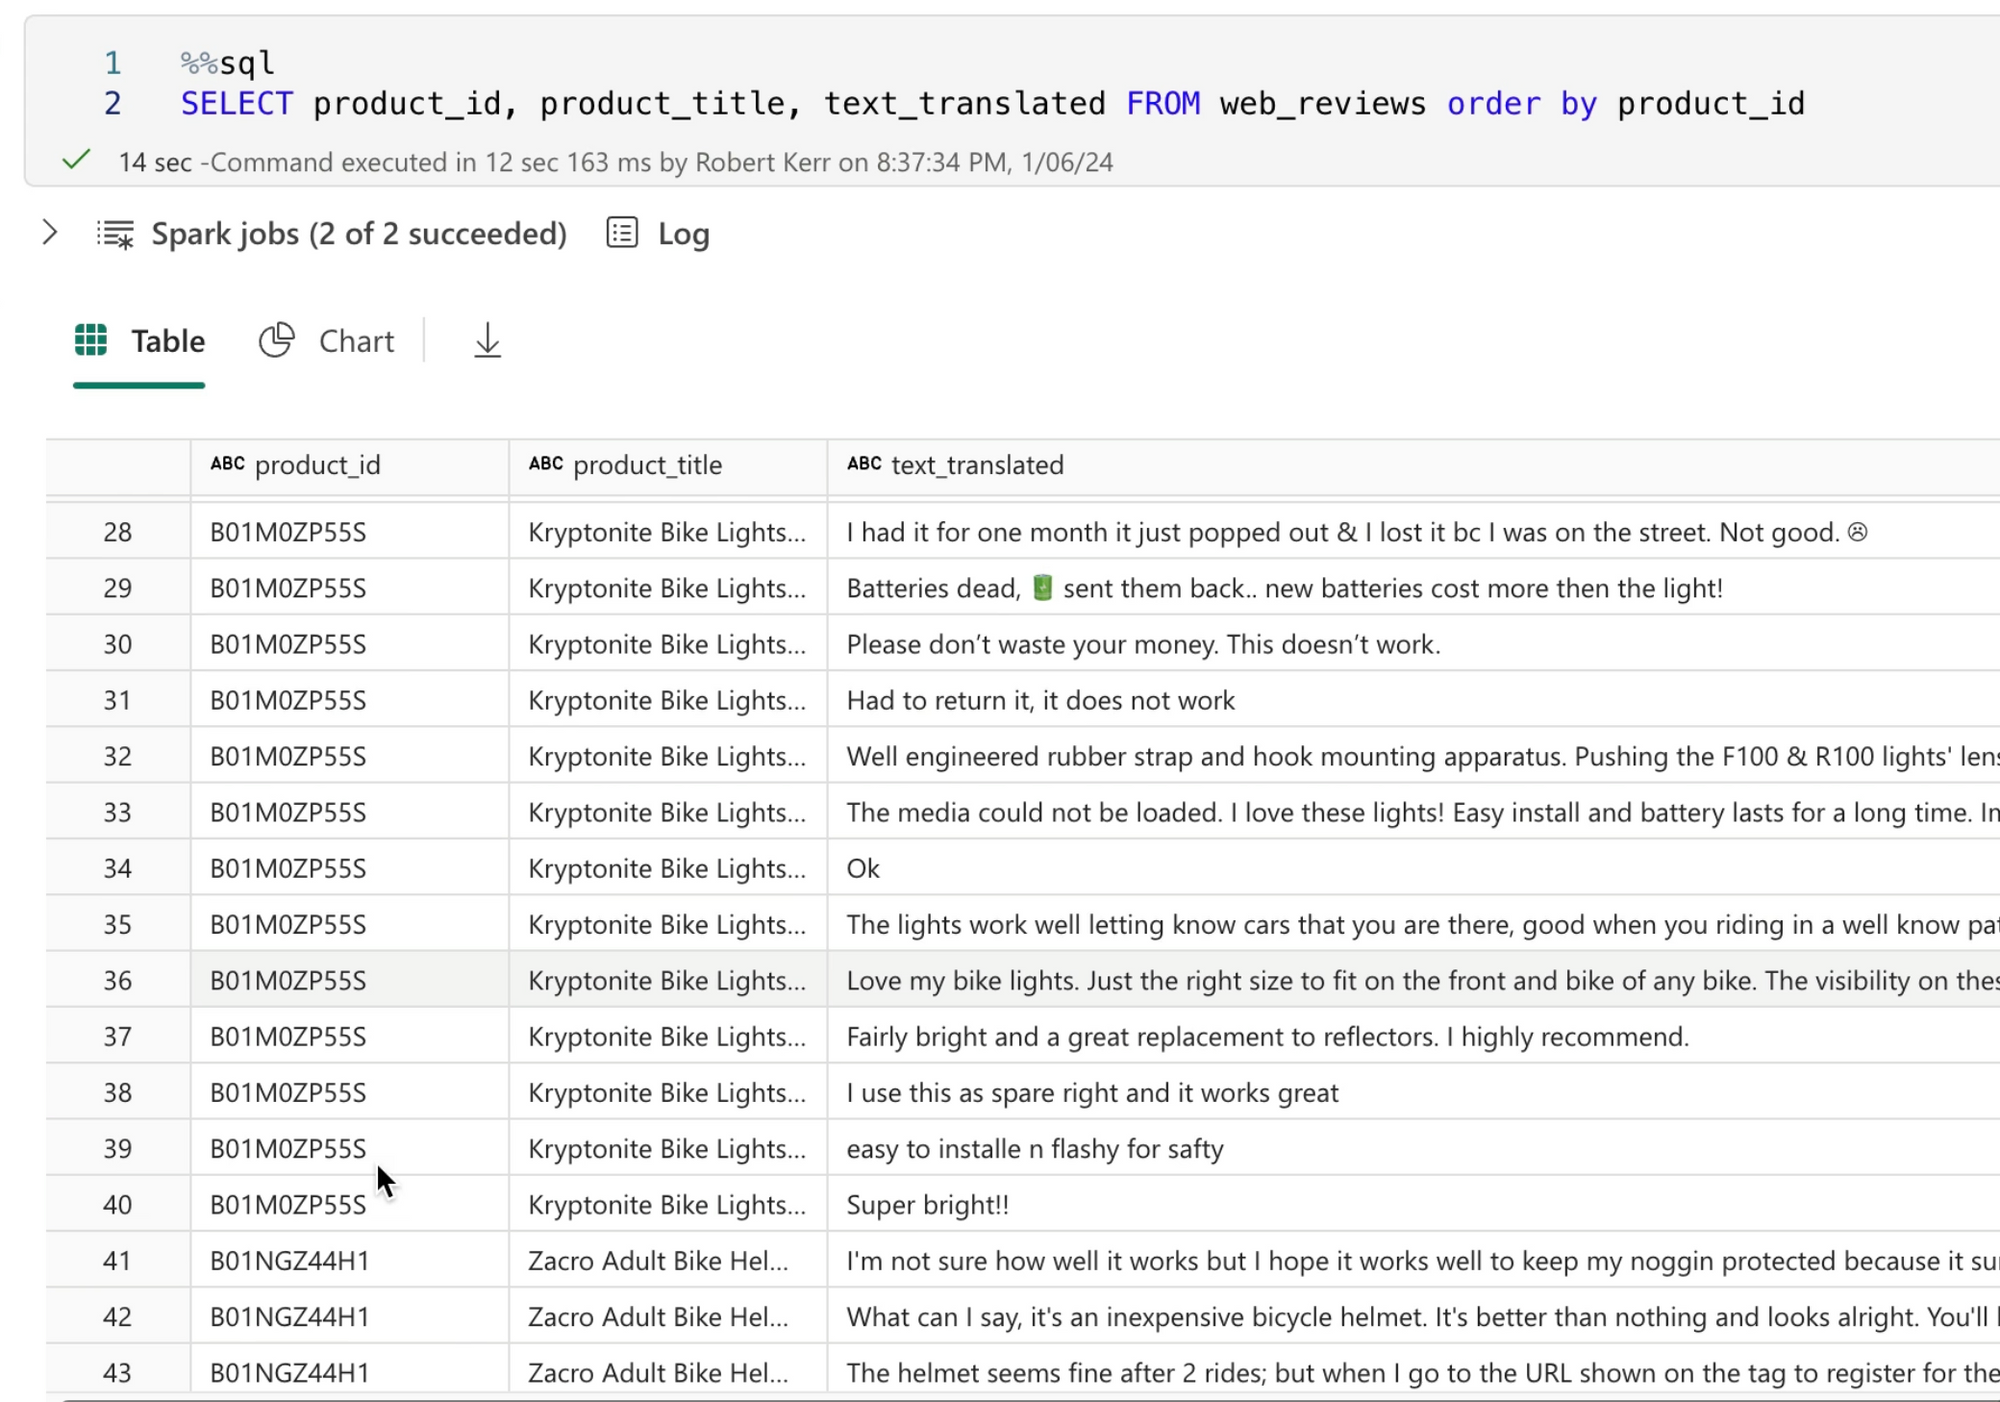Click the Zacro Adult Bike Hel... cell in row 41
2000x1402 pixels.
coord(658,1261)
